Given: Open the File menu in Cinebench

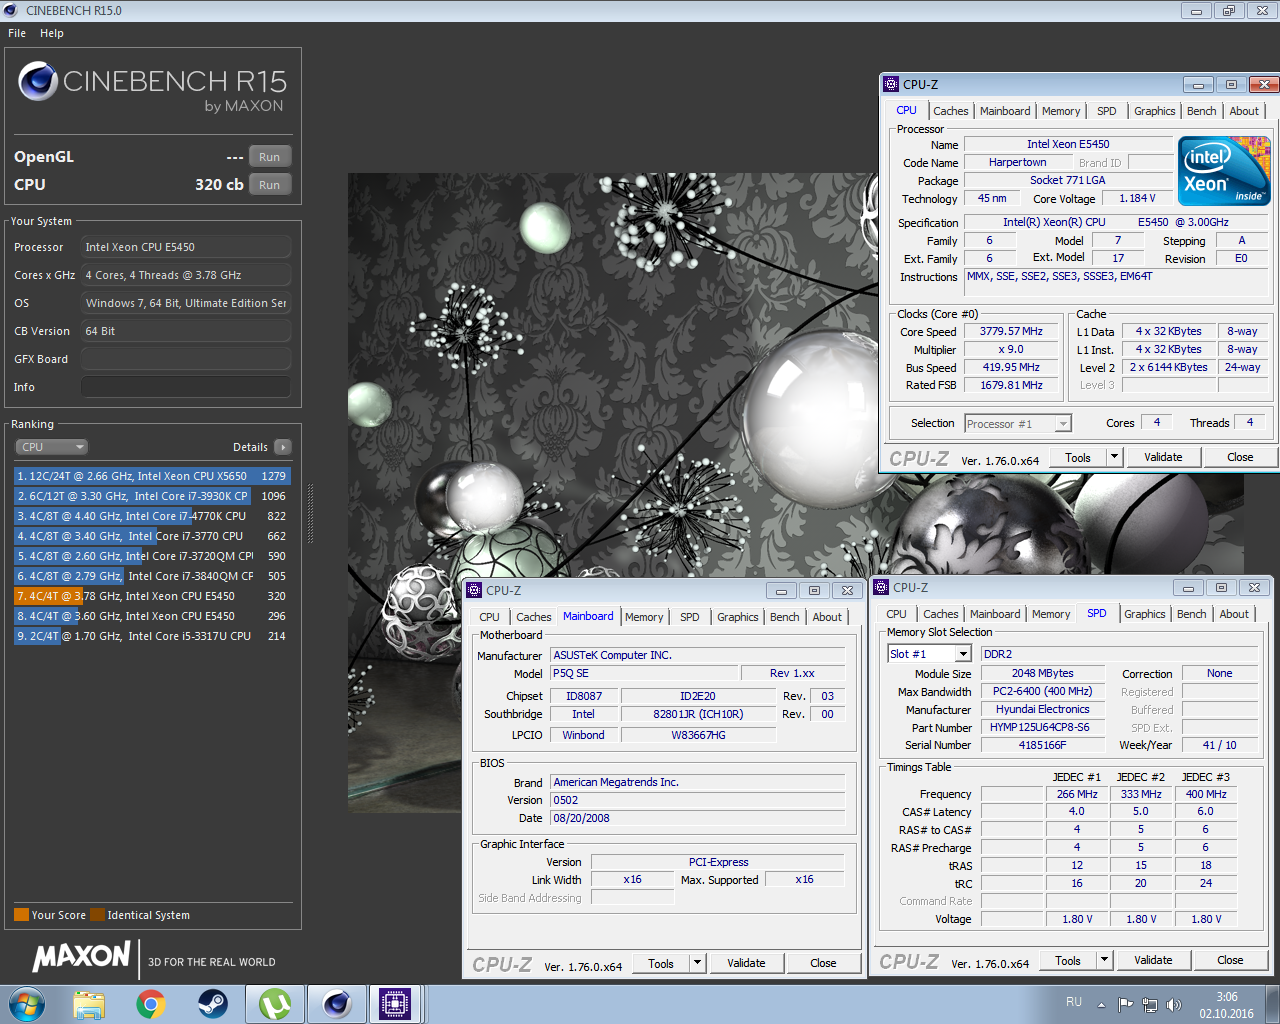Looking at the screenshot, I should (17, 33).
